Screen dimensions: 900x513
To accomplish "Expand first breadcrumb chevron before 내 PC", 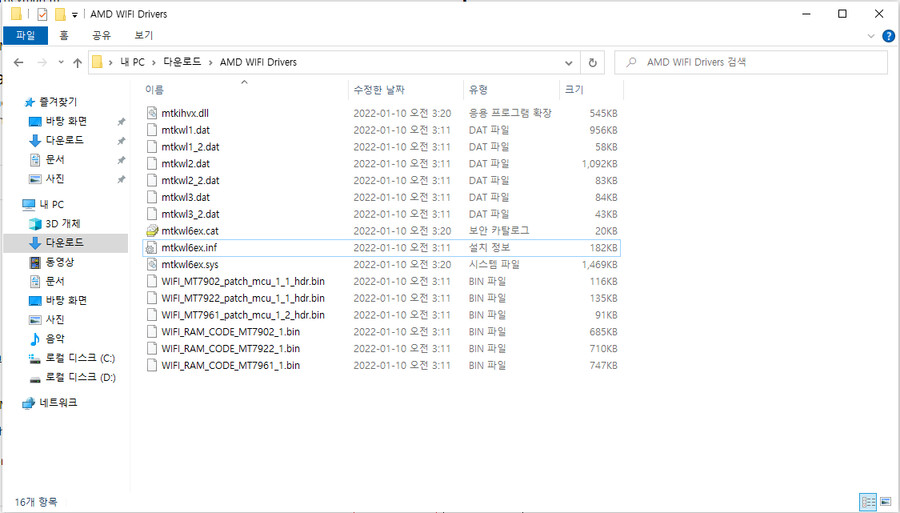I will click(110, 63).
